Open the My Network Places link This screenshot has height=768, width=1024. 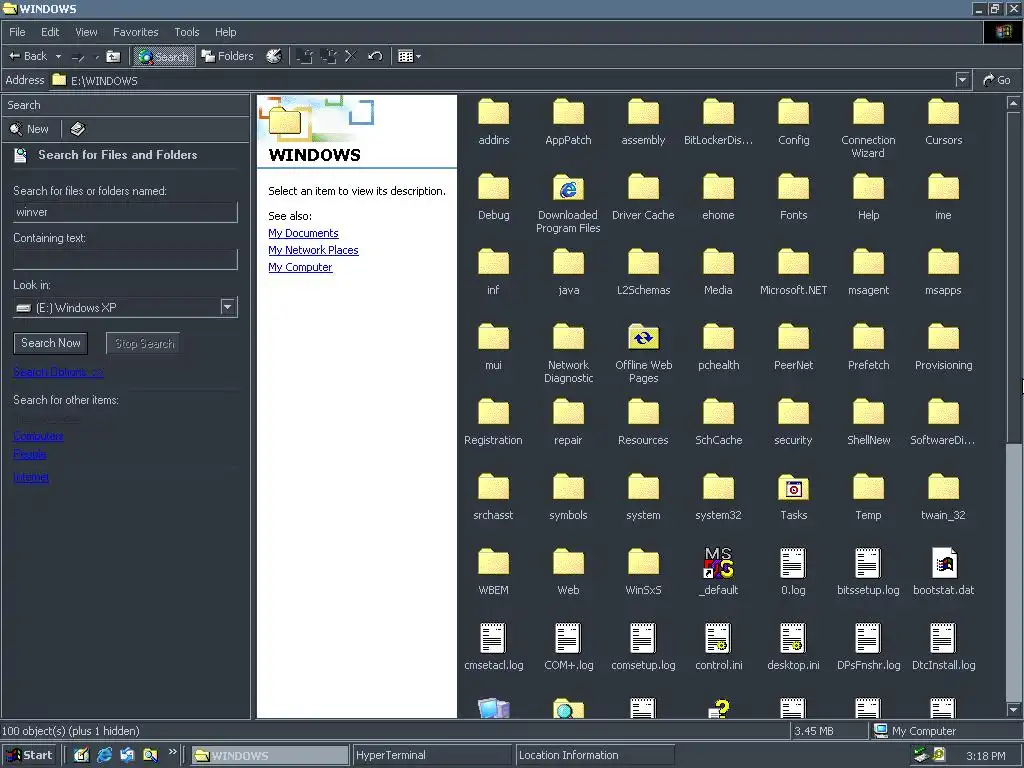pyautogui.click(x=313, y=250)
